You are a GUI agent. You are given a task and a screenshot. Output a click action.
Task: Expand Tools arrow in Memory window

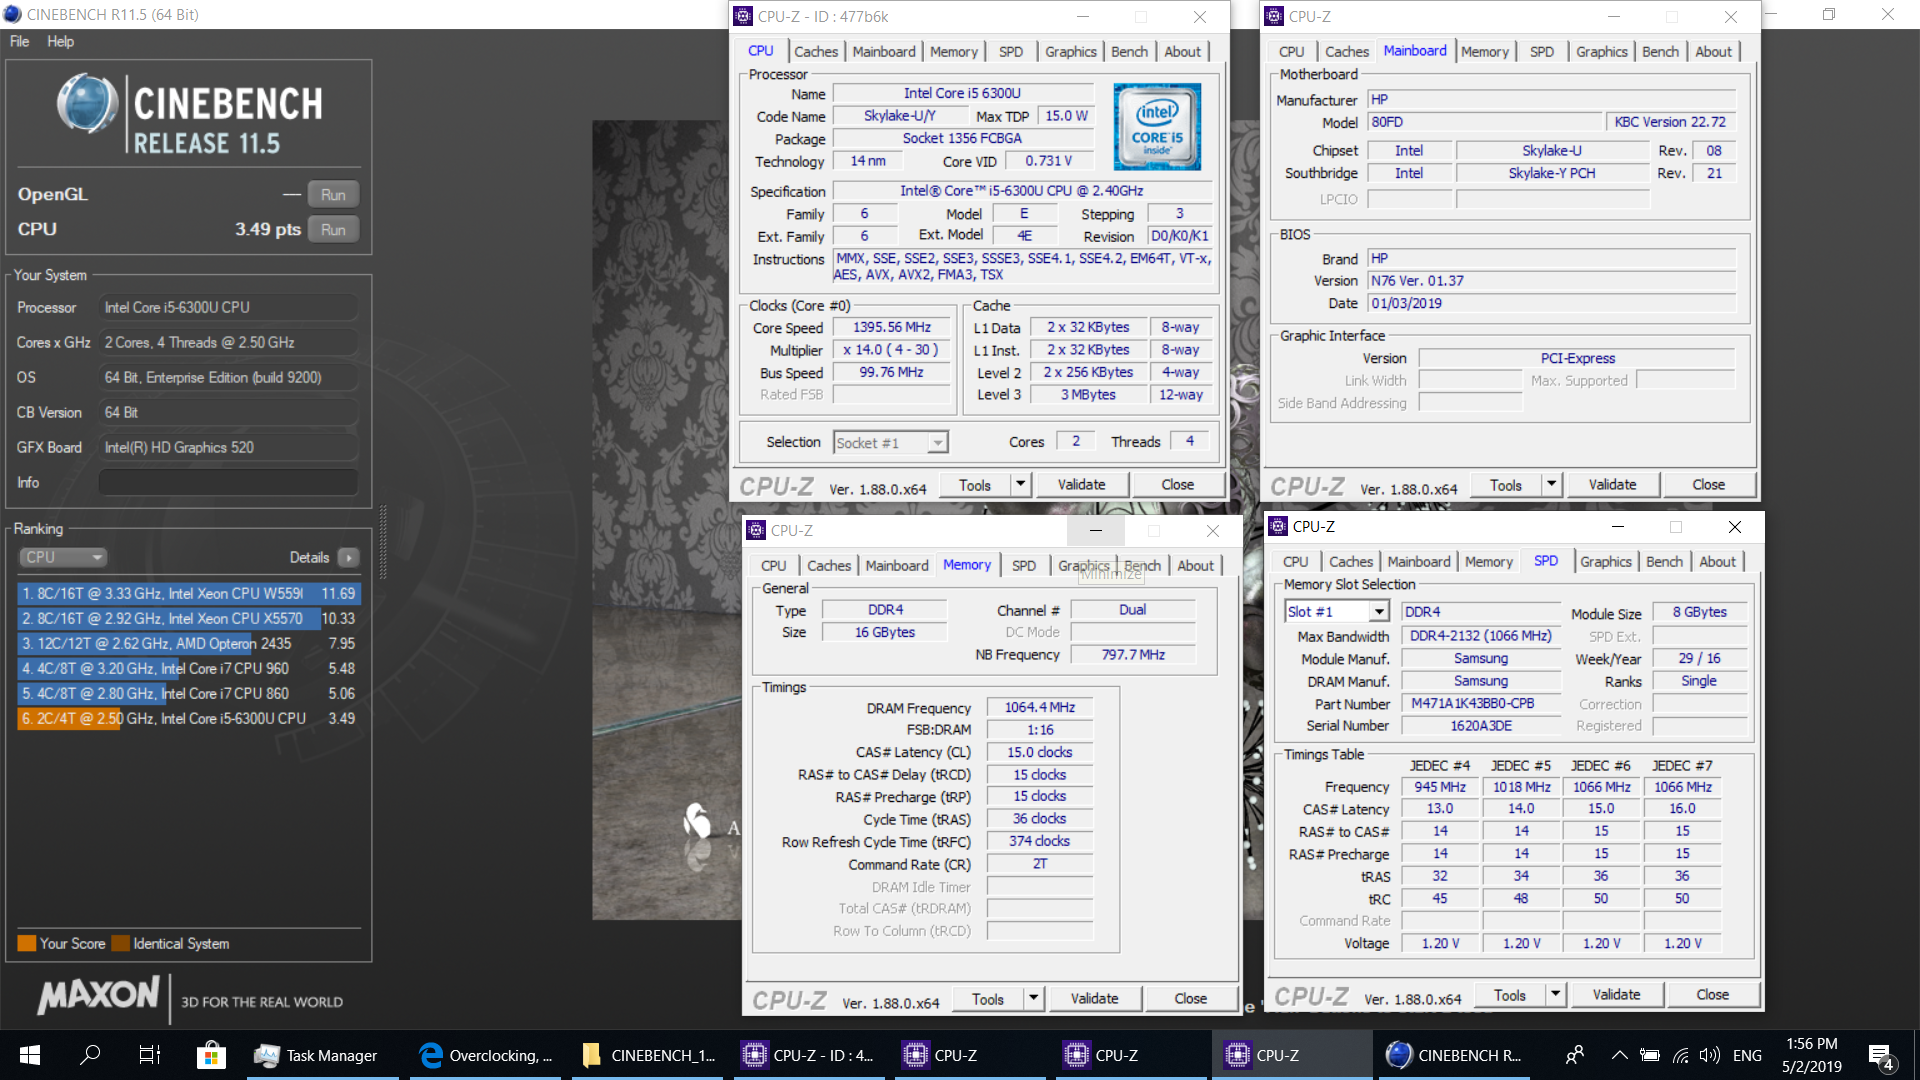pyautogui.click(x=1033, y=998)
